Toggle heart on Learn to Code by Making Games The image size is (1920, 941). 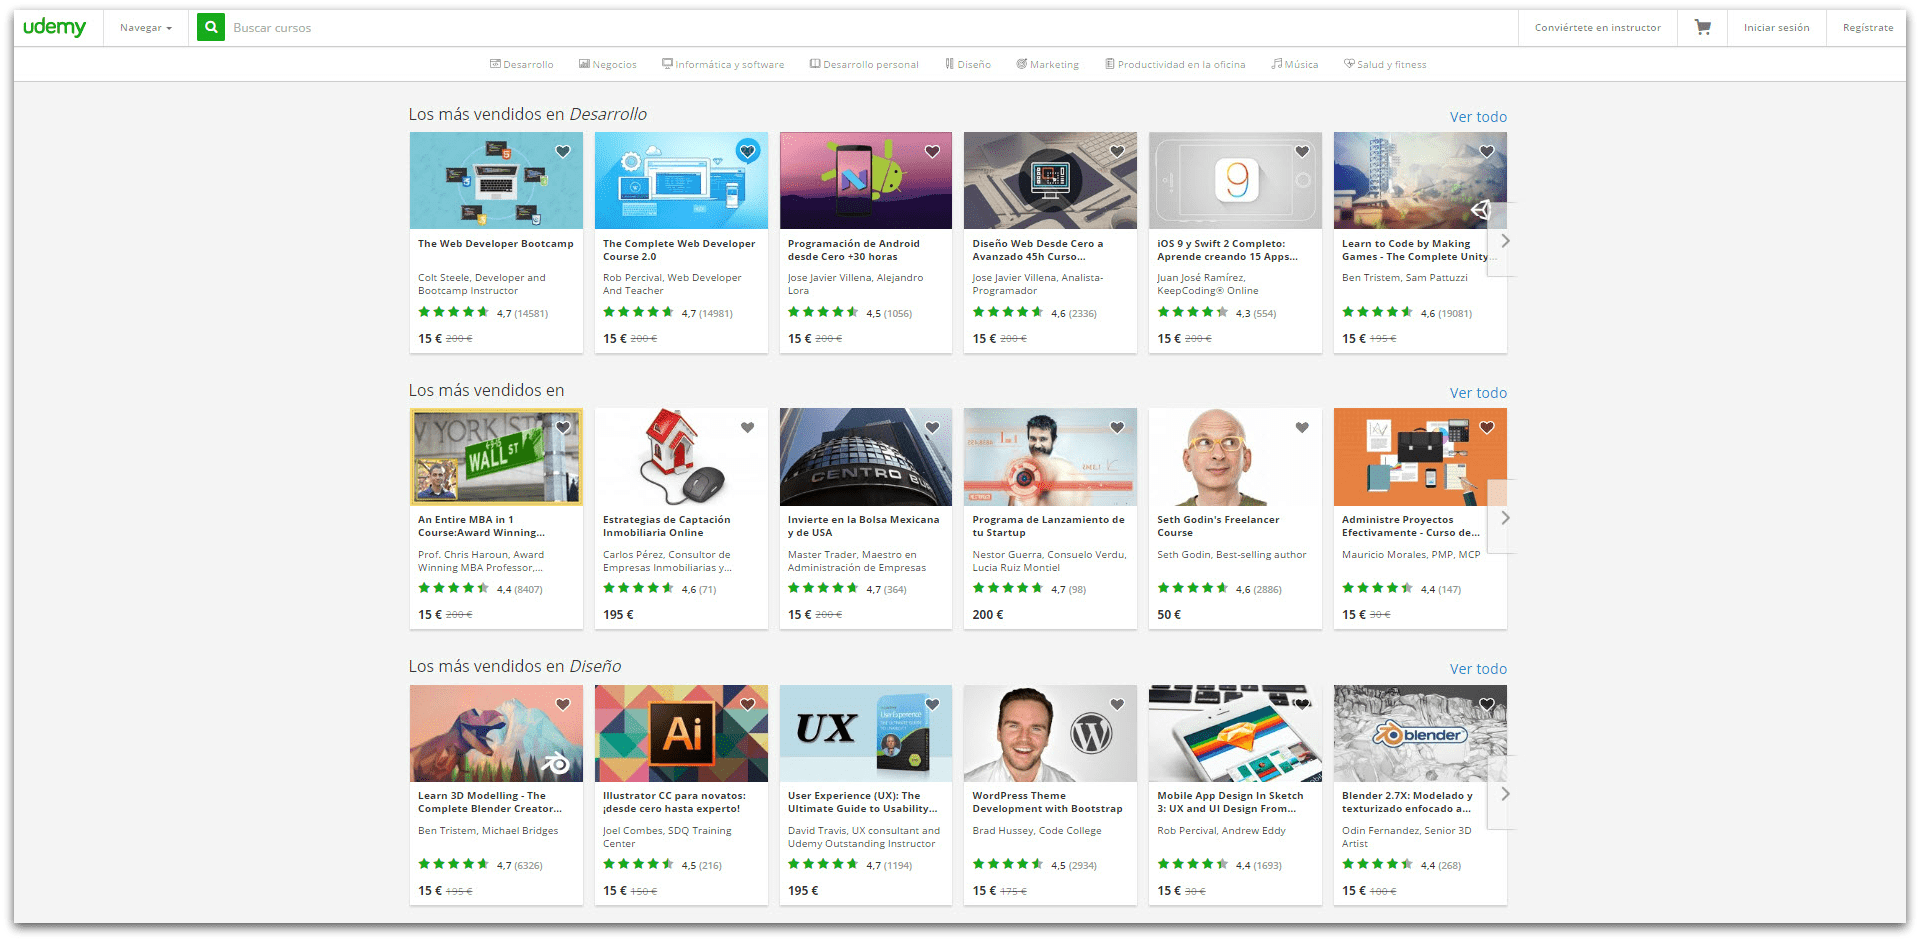[x=1487, y=152]
